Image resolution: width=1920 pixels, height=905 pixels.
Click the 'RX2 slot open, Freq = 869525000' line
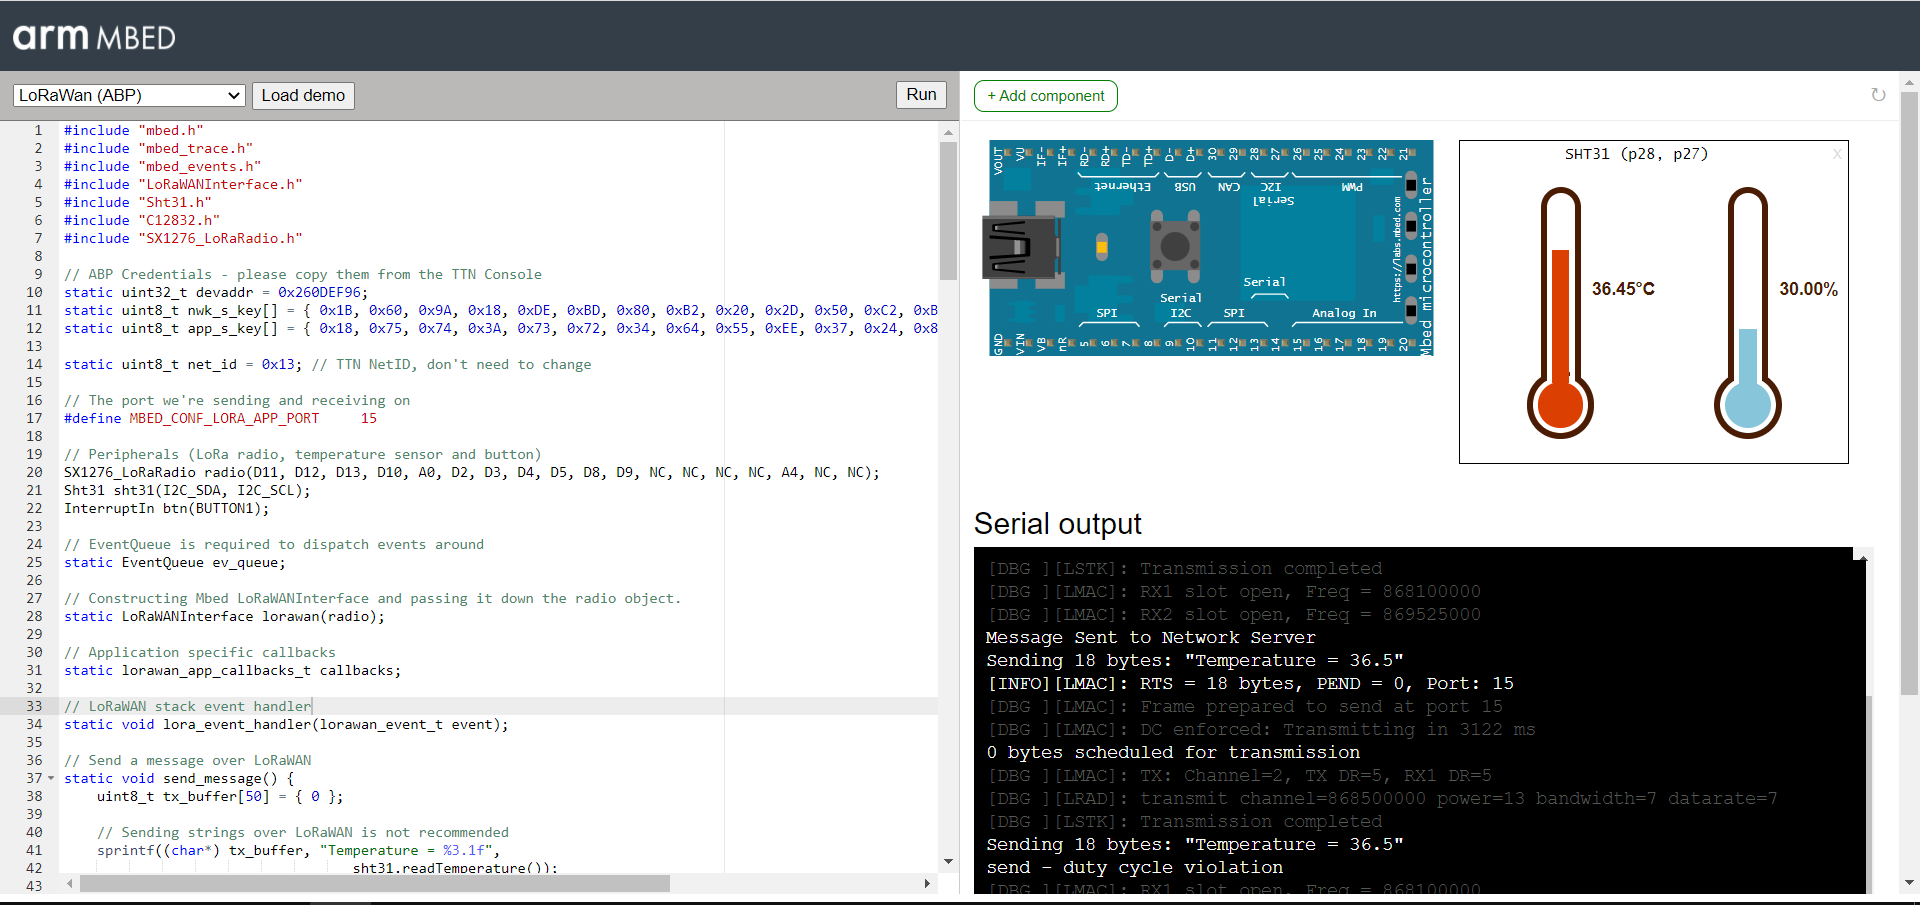point(1235,614)
